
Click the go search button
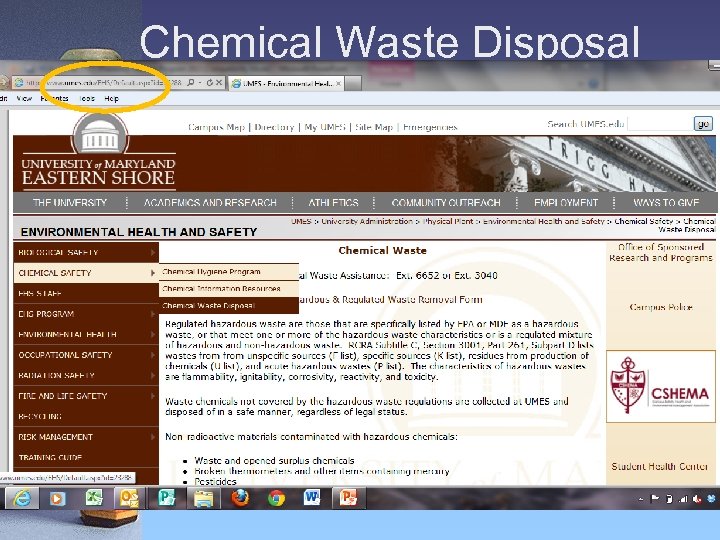[x=703, y=124]
